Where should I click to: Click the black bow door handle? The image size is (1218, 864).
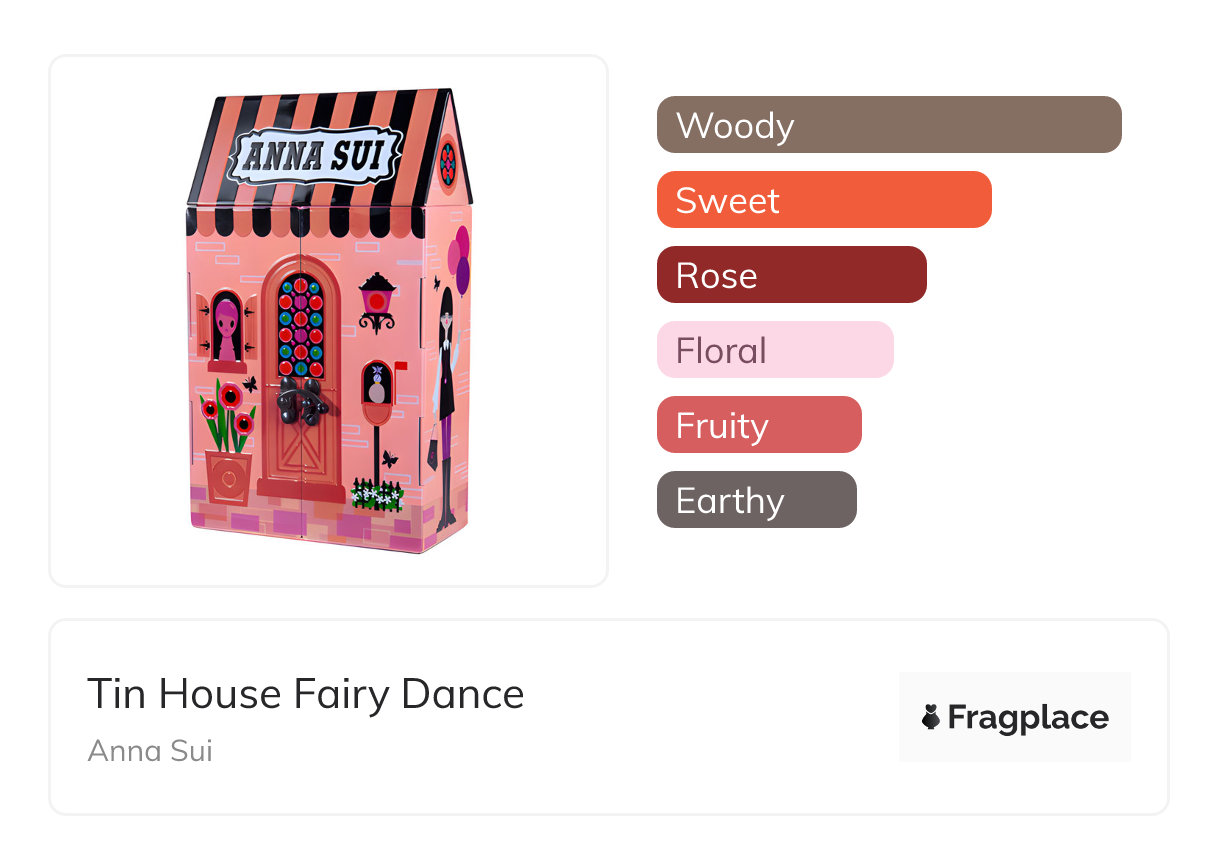click(299, 400)
